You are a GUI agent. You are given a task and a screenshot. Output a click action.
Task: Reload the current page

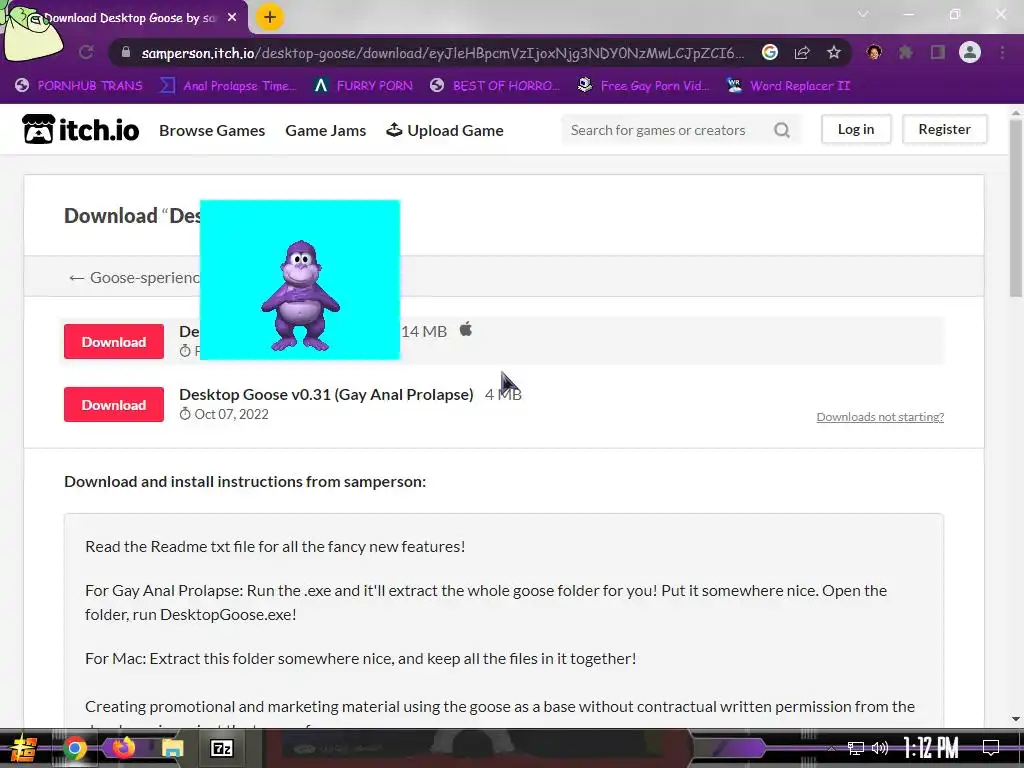coord(86,52)
